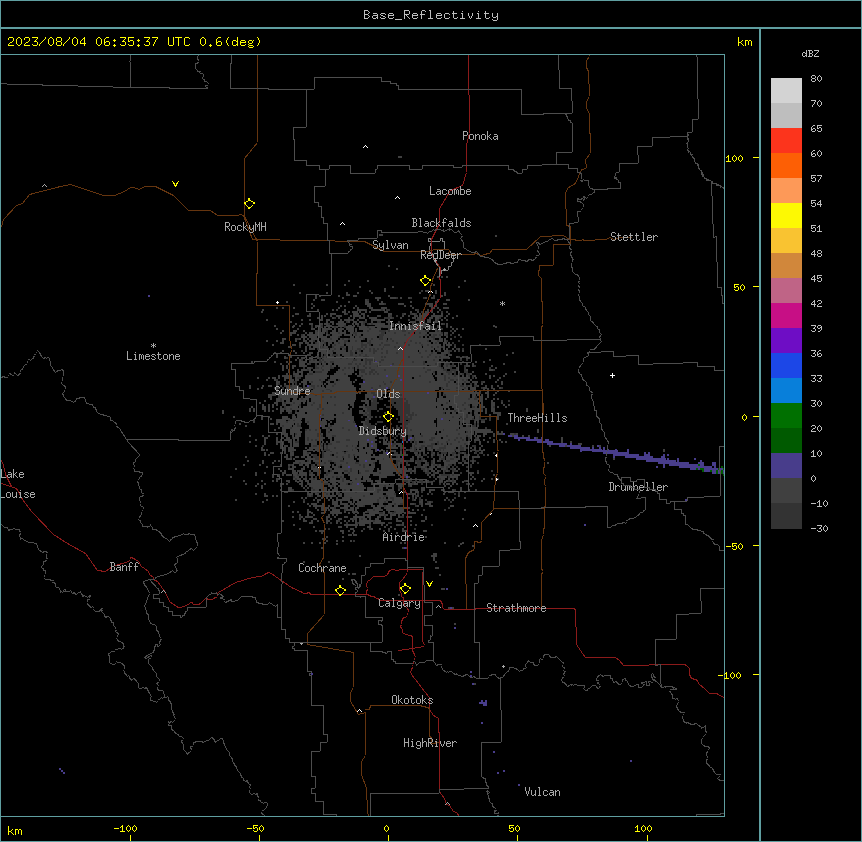Click the purple 36-39 dBZ legend swatch
This screenshot has height=842, width=862.
point(786,341)
